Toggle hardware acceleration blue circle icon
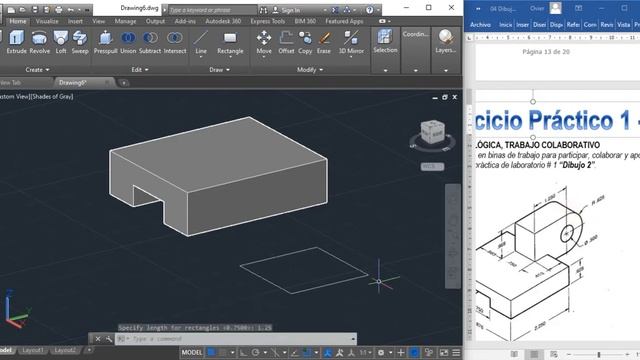This screenshot has width=640, height=360. 414,352
